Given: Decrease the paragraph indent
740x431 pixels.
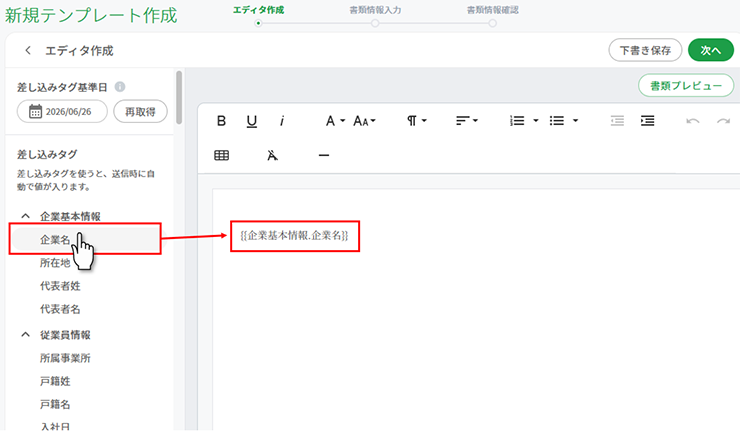Looking at the screenshot, I should click(617, 121).
